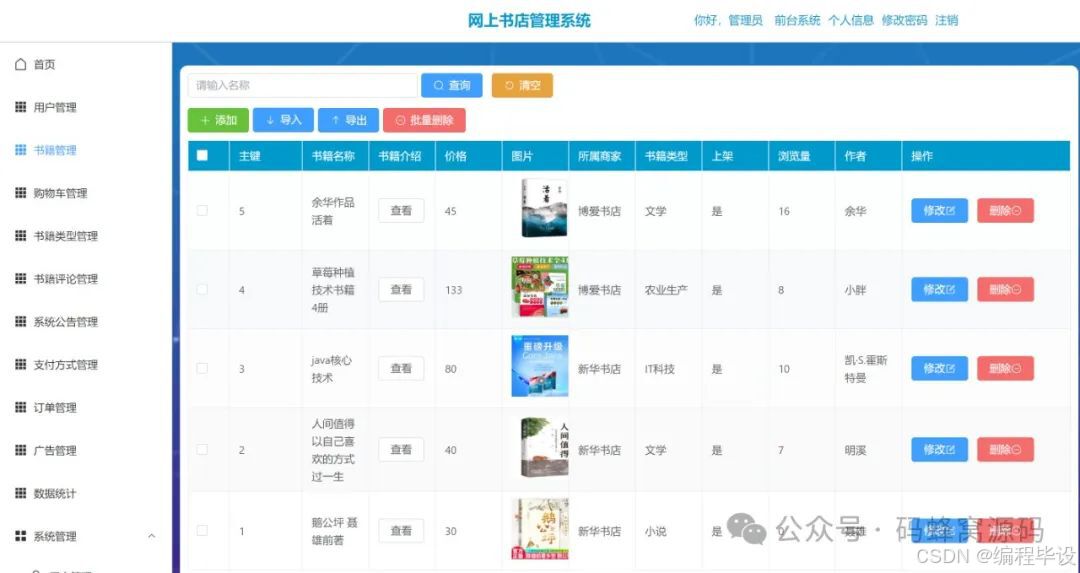Screen dimensions: 1080x573
Task: Click 修改 for the 人间值得 row
Action: [x=939, y=449]
